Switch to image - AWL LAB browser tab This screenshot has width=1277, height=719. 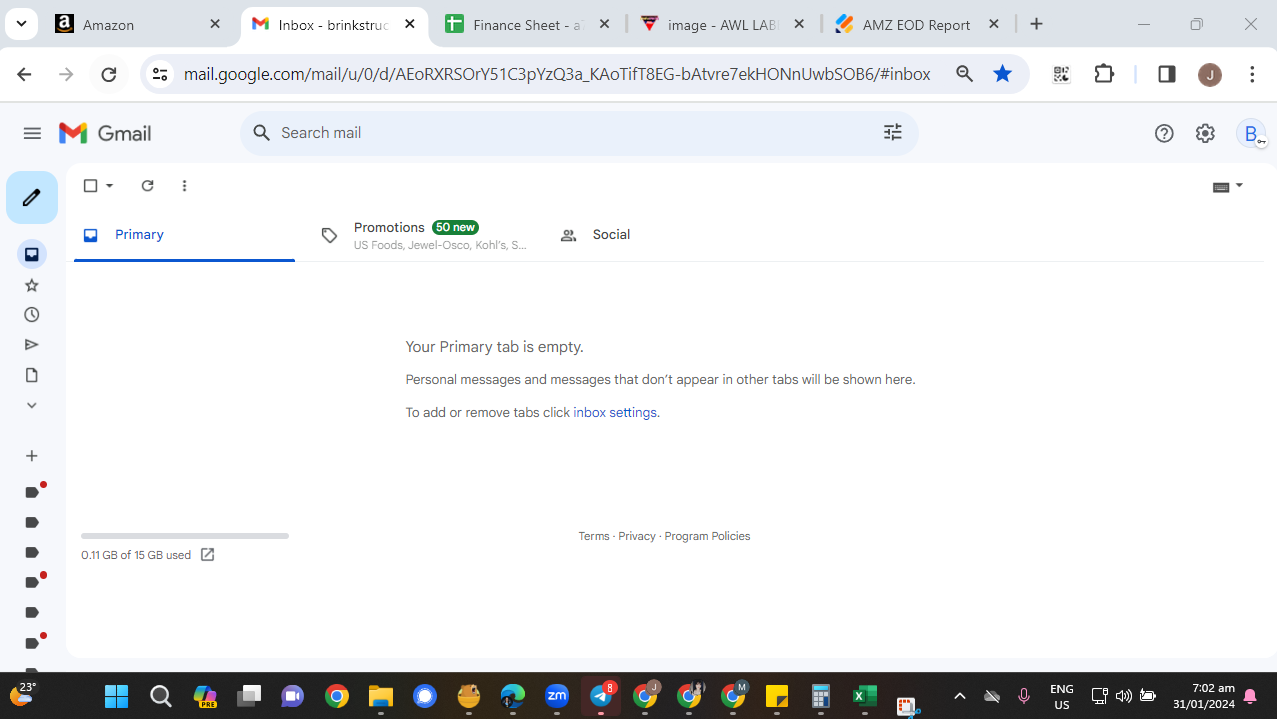click(x=723, y=25)
